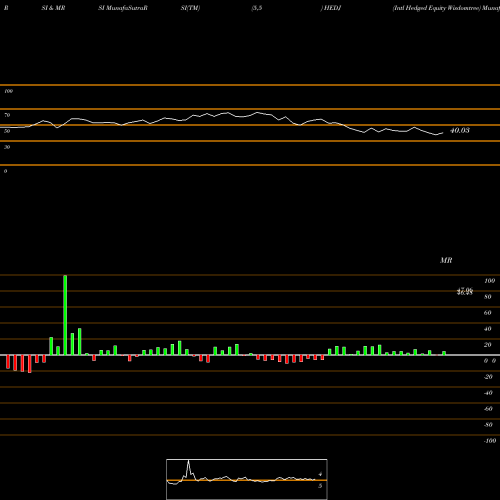Click the MR axis label 80

(488, 297)
